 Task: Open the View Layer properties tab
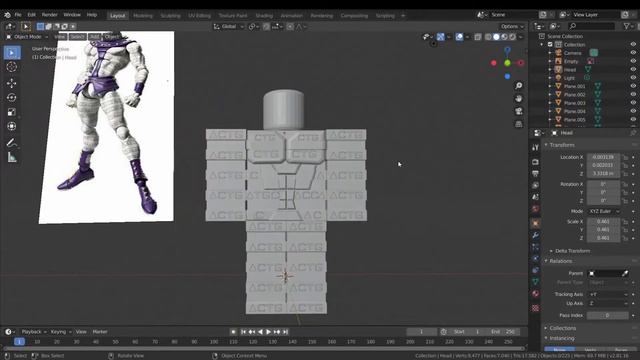536,185
